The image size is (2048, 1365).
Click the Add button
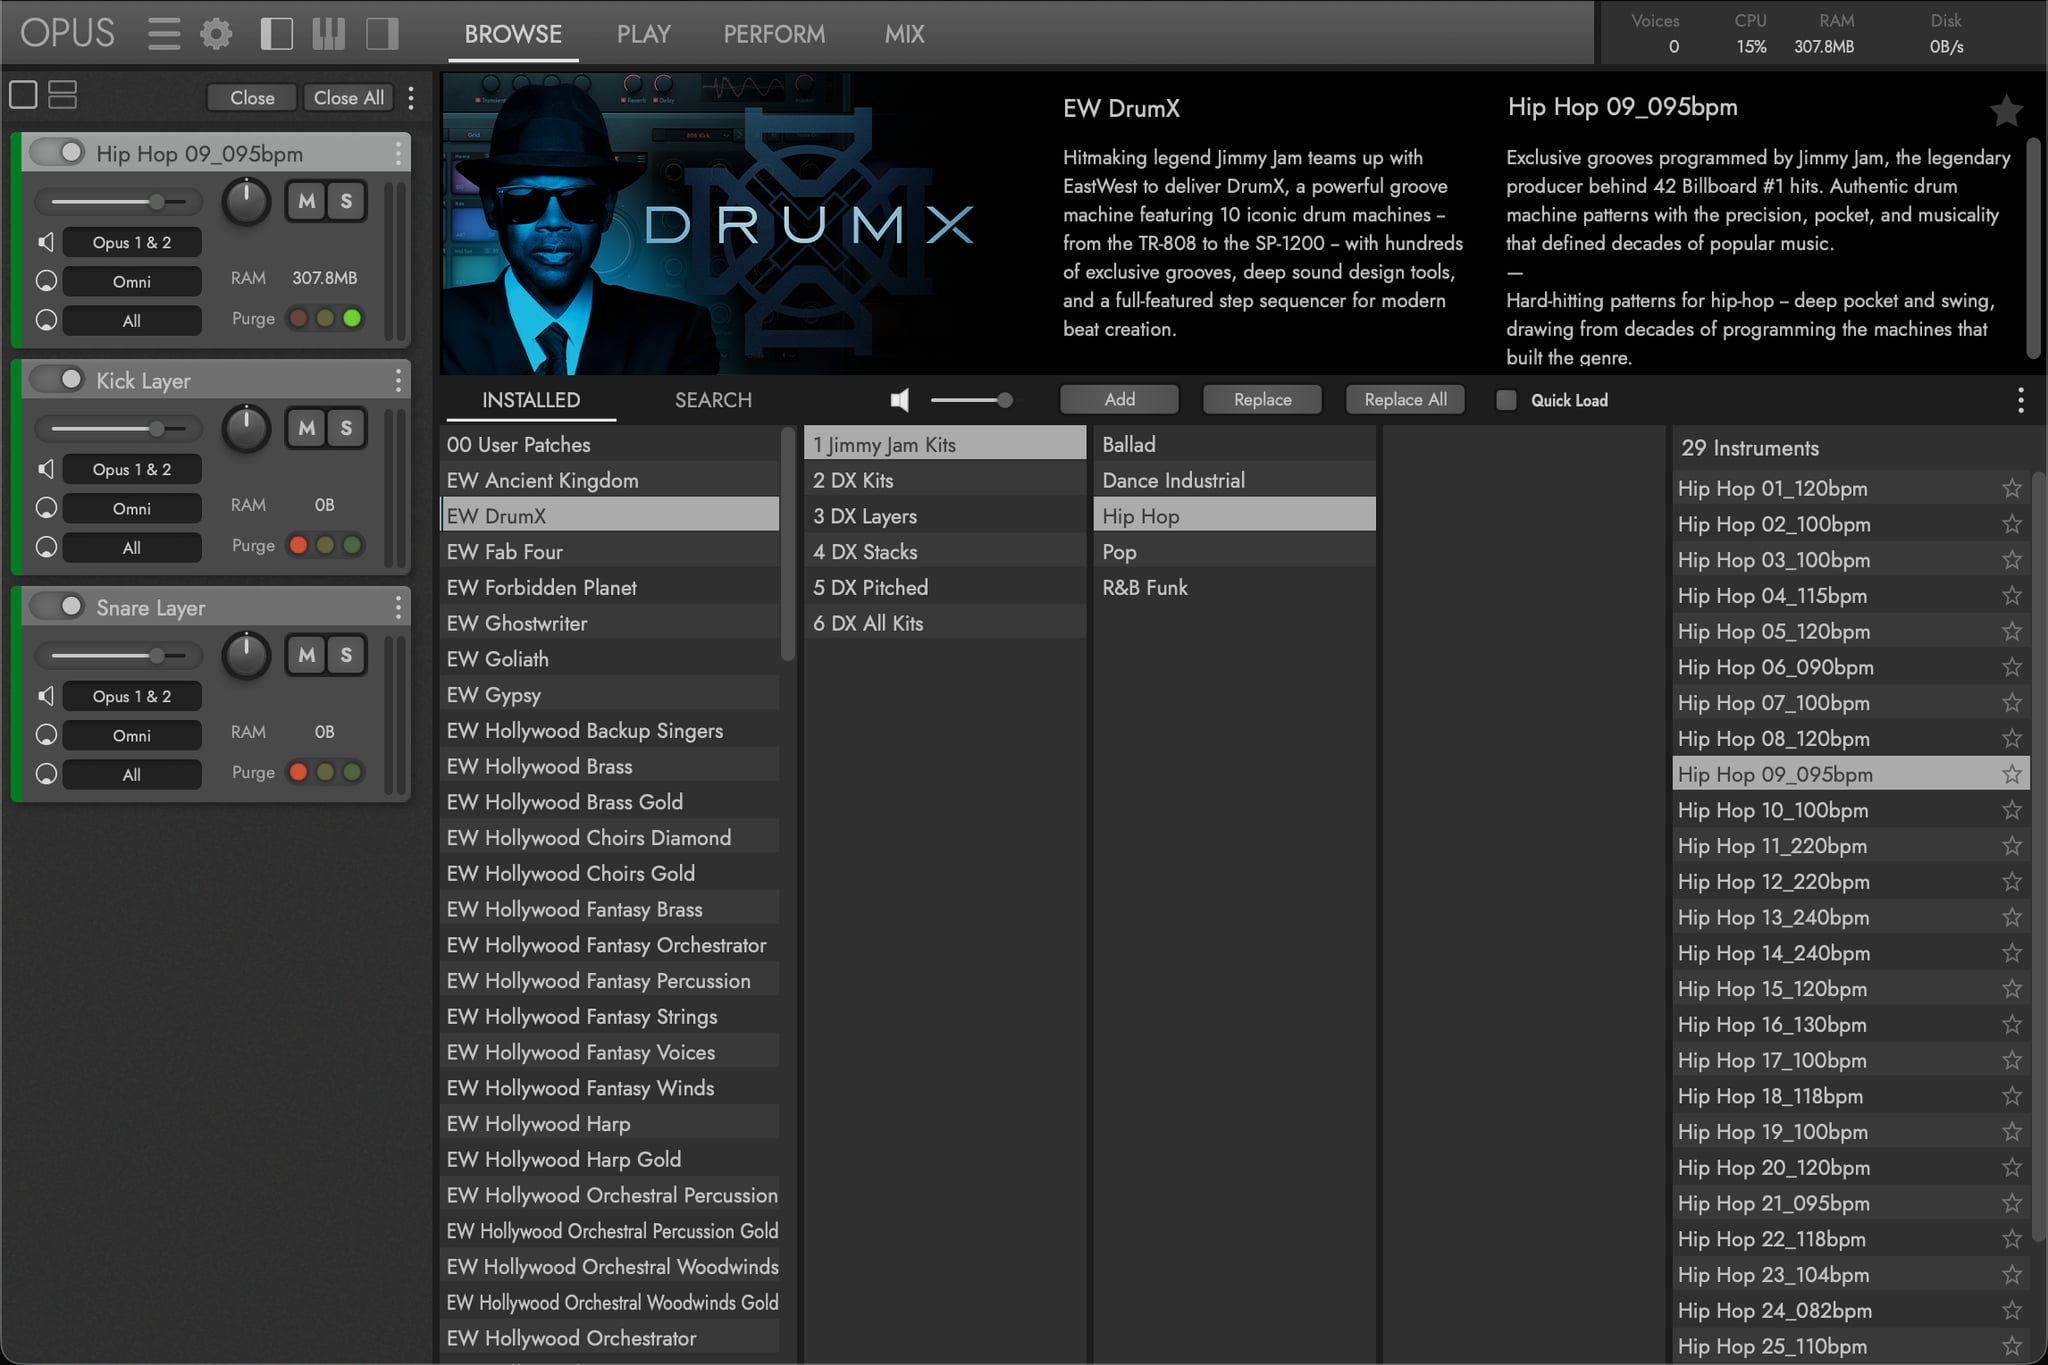[x=1119, y=399]
